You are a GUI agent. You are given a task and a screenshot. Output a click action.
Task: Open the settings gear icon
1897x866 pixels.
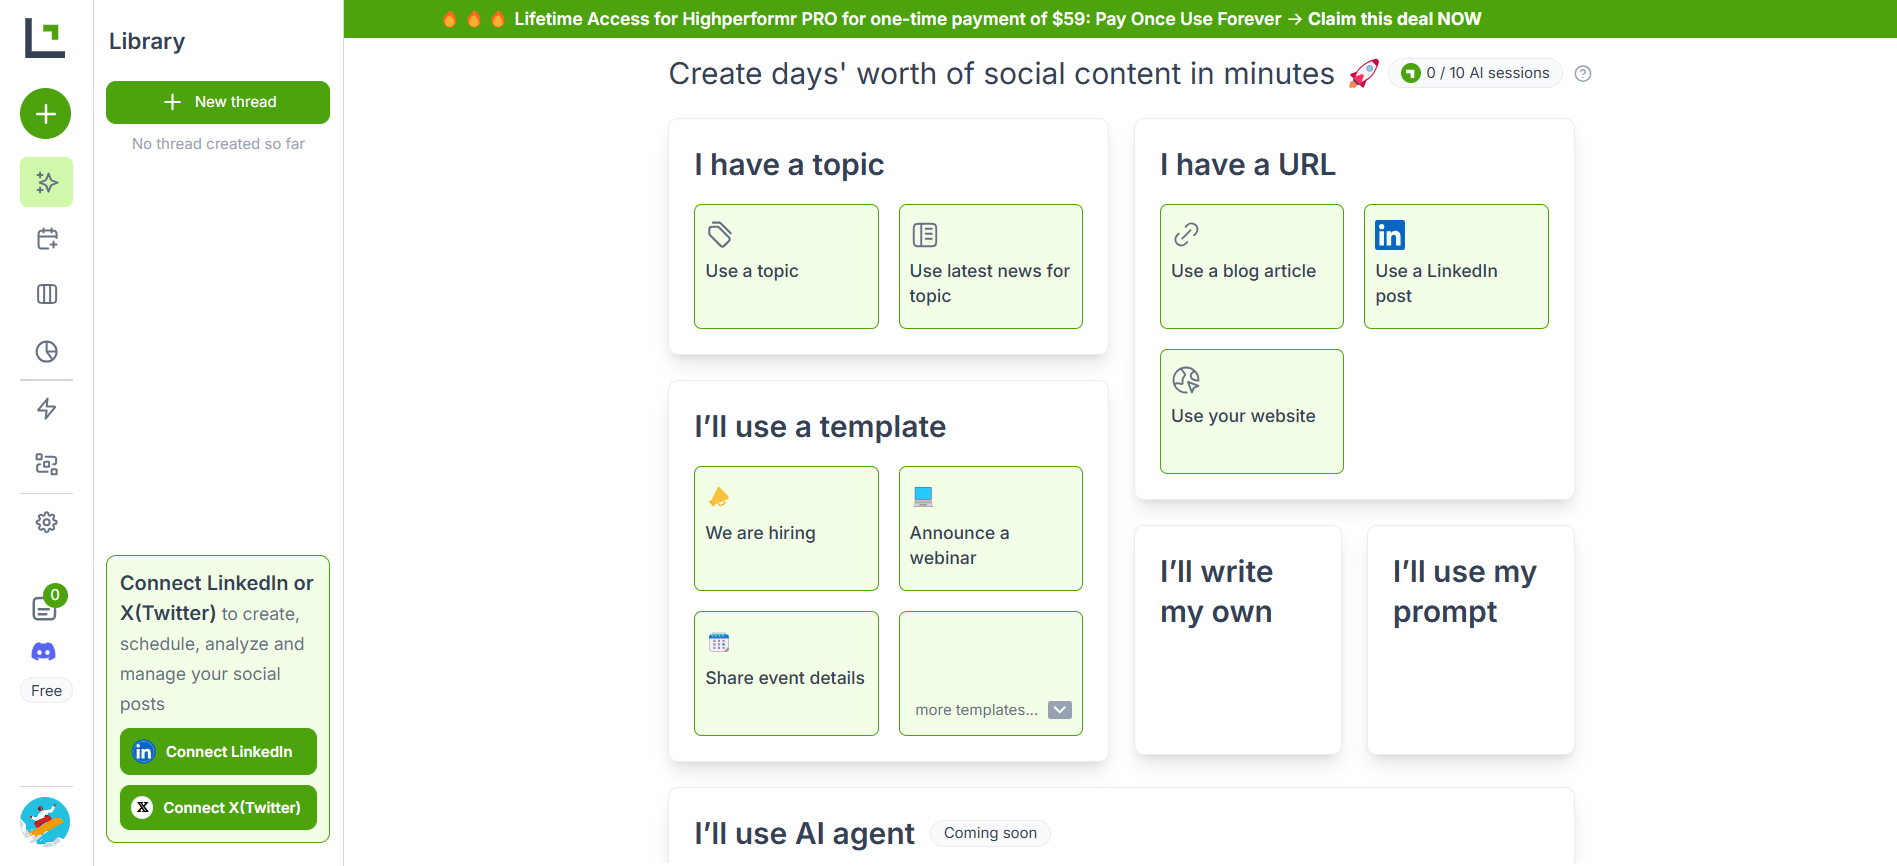click(47, 522)
